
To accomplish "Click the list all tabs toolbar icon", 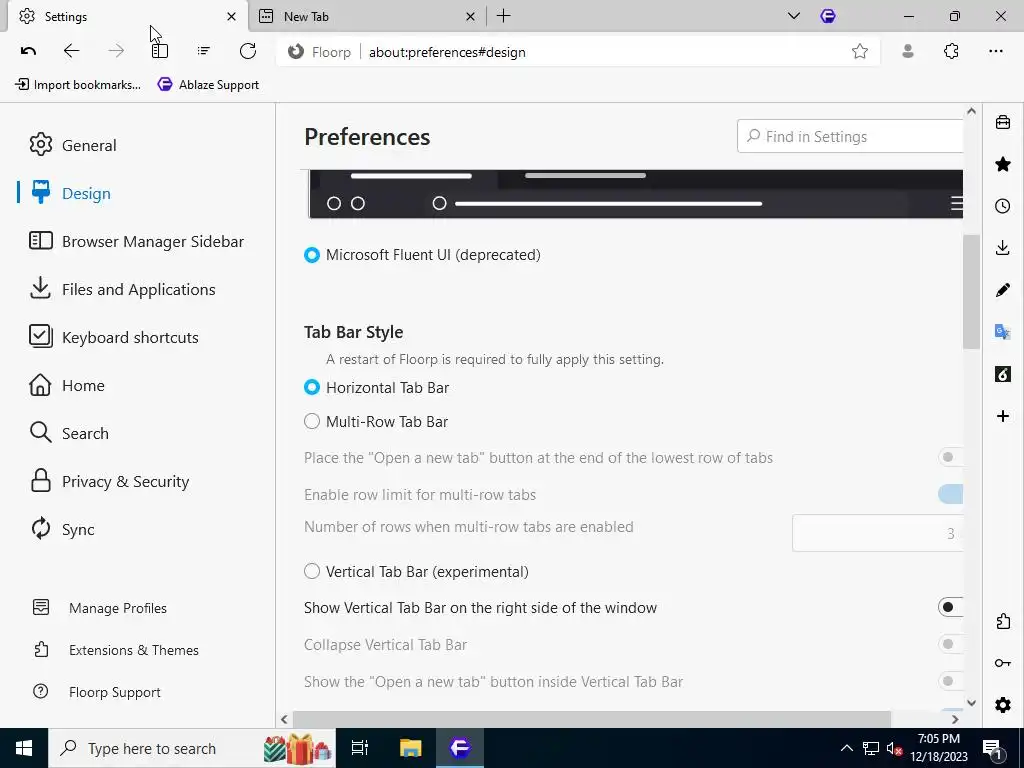I will click(x=204, y=51).
